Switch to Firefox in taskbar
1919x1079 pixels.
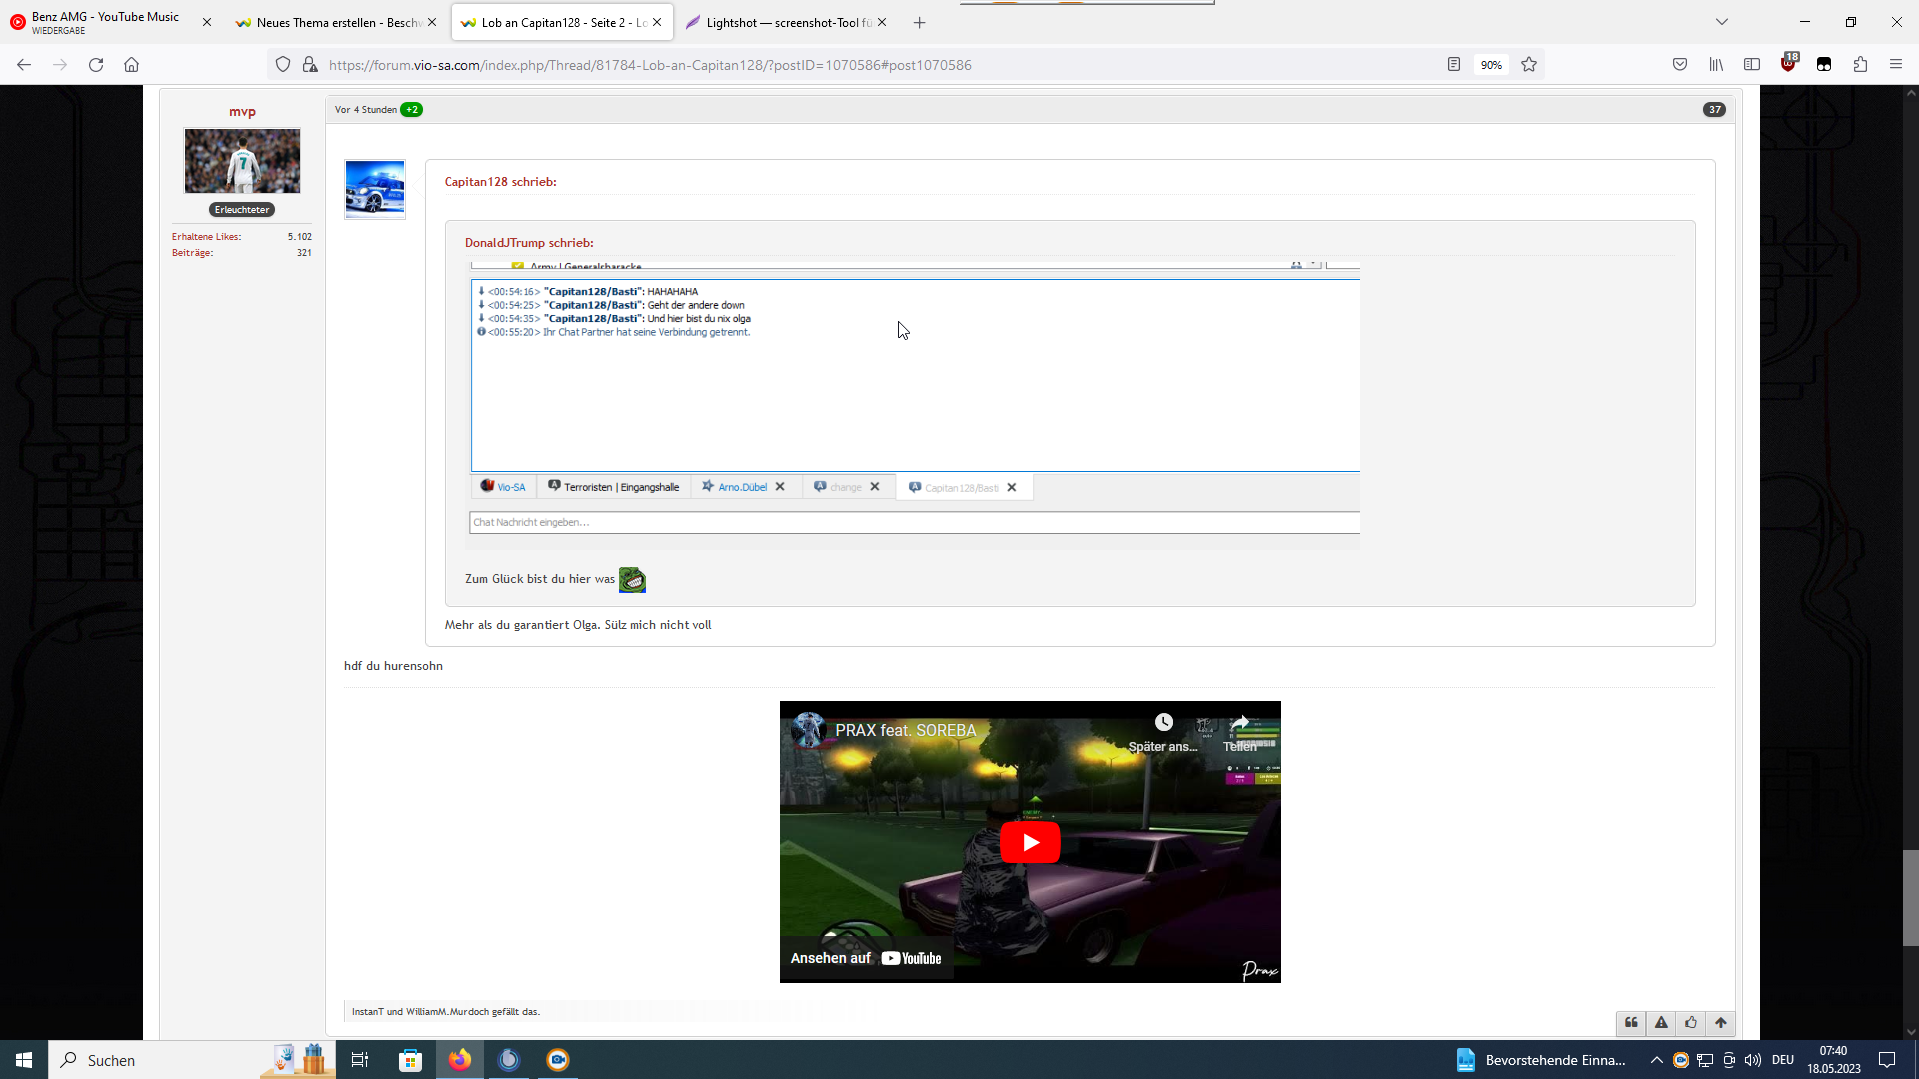(460, 1060)
